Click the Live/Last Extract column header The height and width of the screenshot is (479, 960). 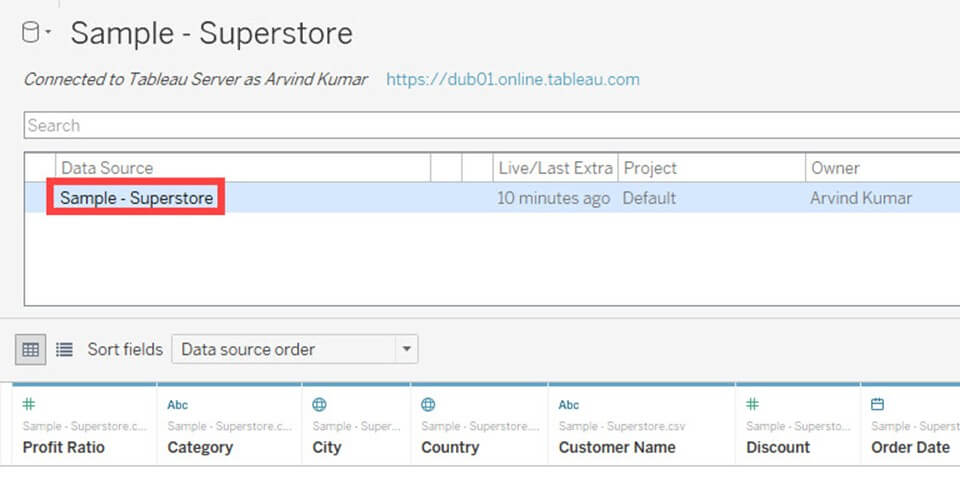tap(555, 168)
